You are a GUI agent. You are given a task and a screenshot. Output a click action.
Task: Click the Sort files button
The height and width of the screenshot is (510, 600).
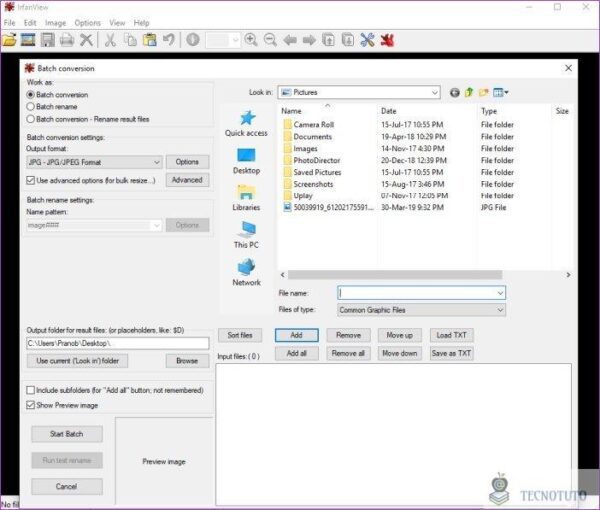click(x=240, y=335)
